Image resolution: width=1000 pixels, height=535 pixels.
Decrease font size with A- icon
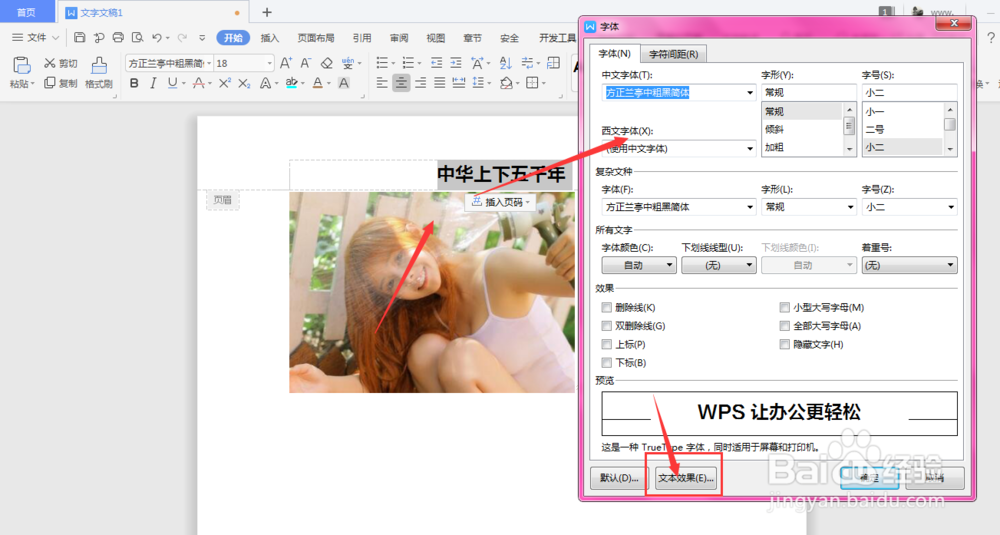[305, 62]
